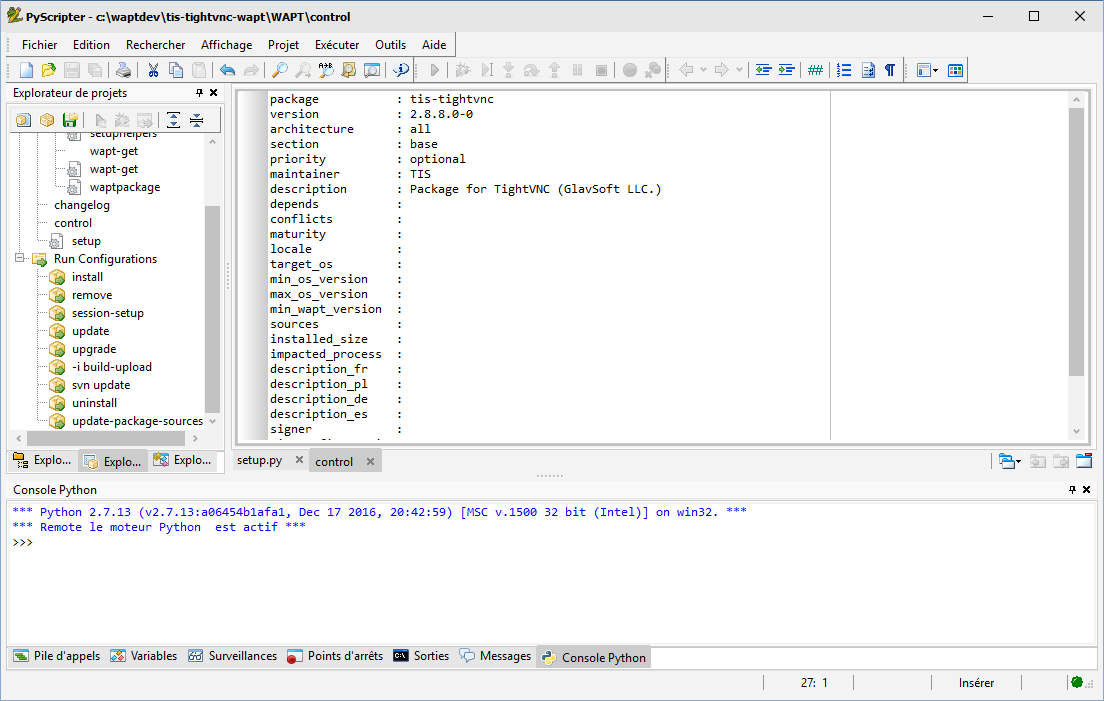Select the changelog project item
This screenshot has width=1104, height=701.
coord(82,205)
